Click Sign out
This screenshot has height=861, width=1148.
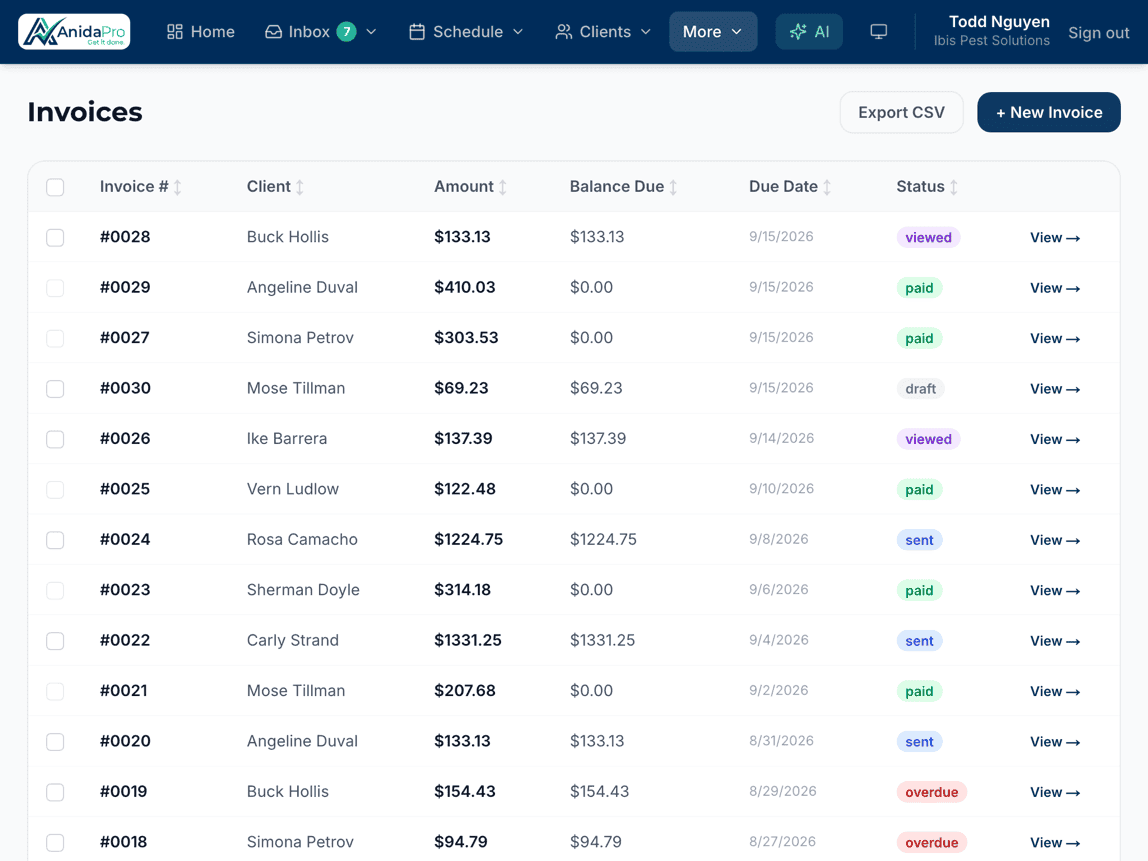tap(1098, 33)
